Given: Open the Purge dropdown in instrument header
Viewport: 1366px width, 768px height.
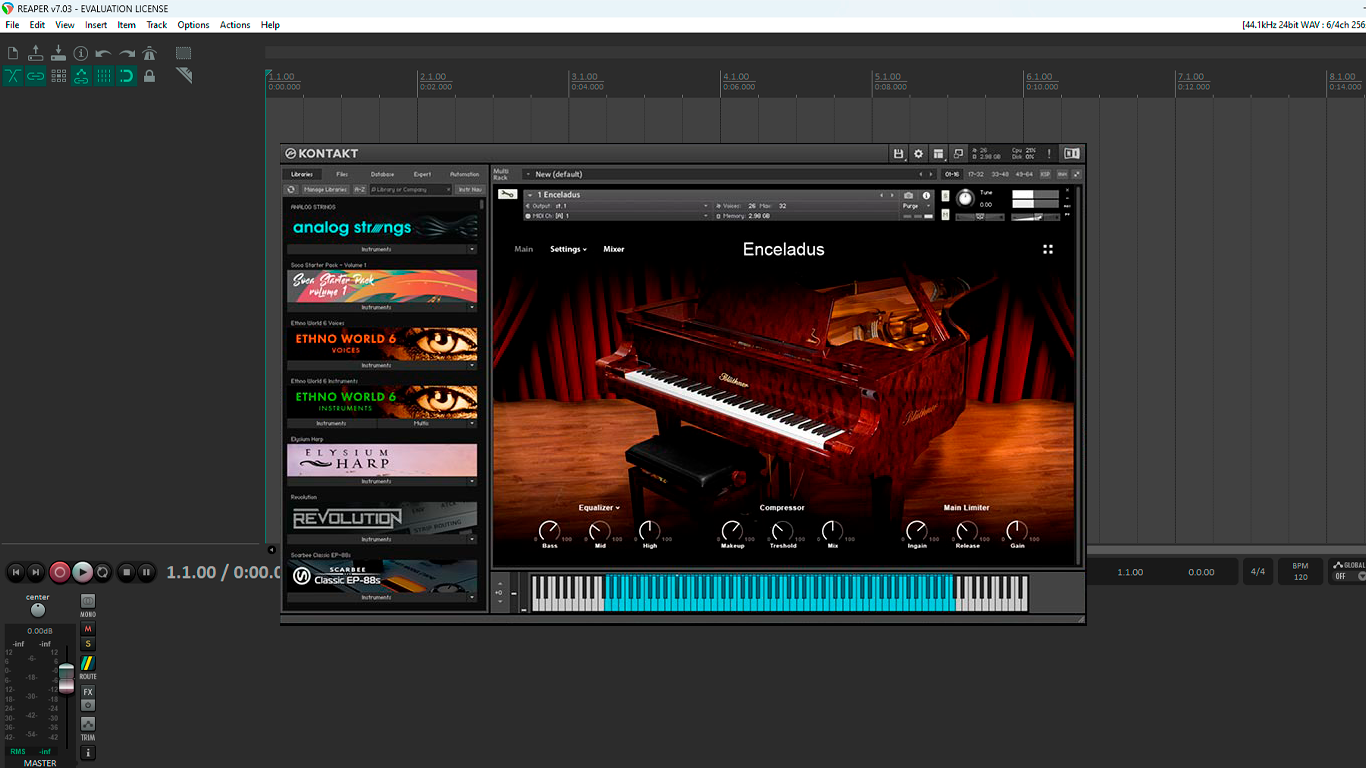Looking at the screenshot, I should (915, 206).
